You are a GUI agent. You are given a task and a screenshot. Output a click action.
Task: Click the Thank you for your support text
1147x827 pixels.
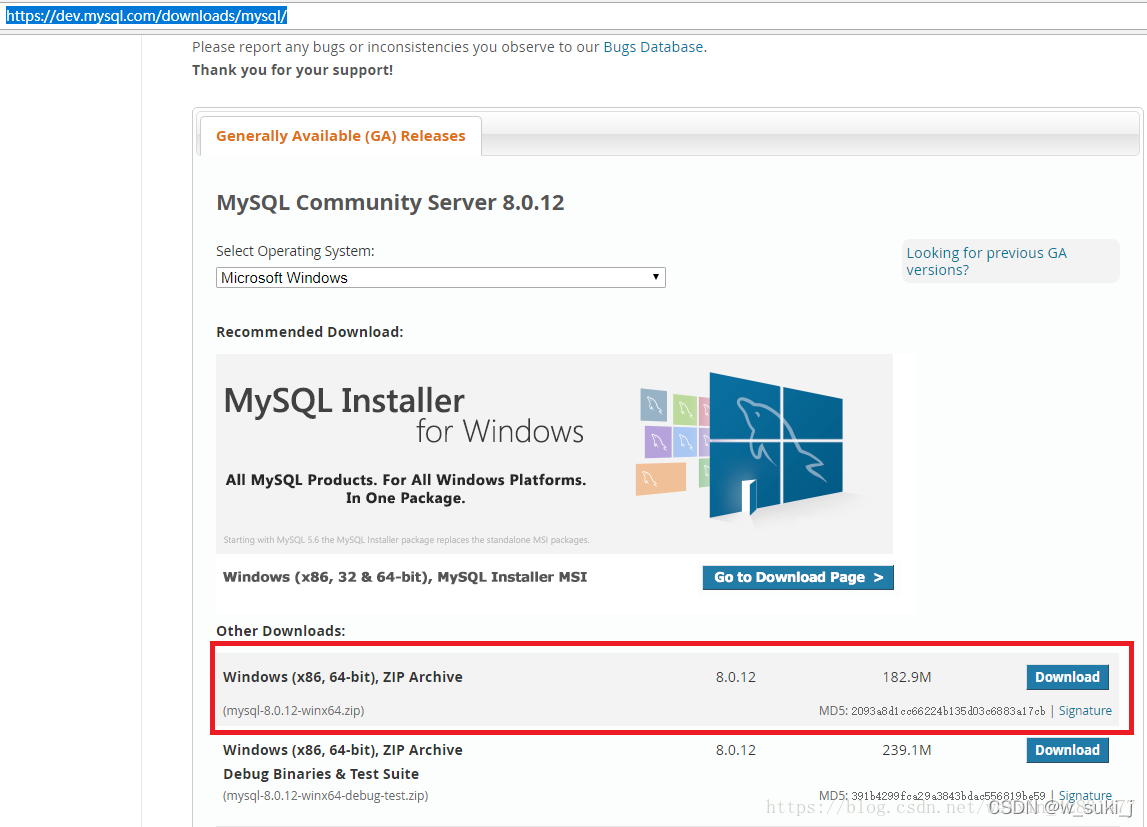point(293,70)
